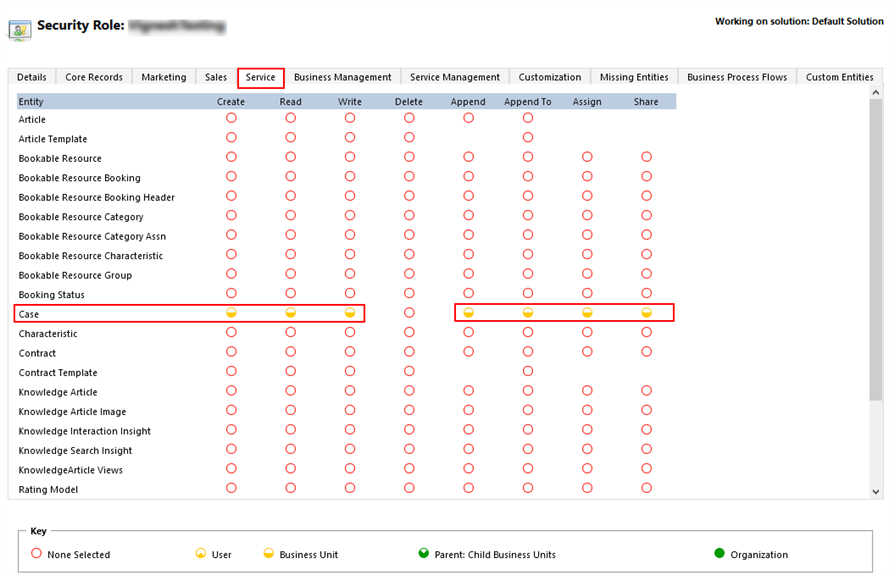The image size is (889, 575).
Task: Toggle Write privilege for Booking Status
Action: pos(350,293)
